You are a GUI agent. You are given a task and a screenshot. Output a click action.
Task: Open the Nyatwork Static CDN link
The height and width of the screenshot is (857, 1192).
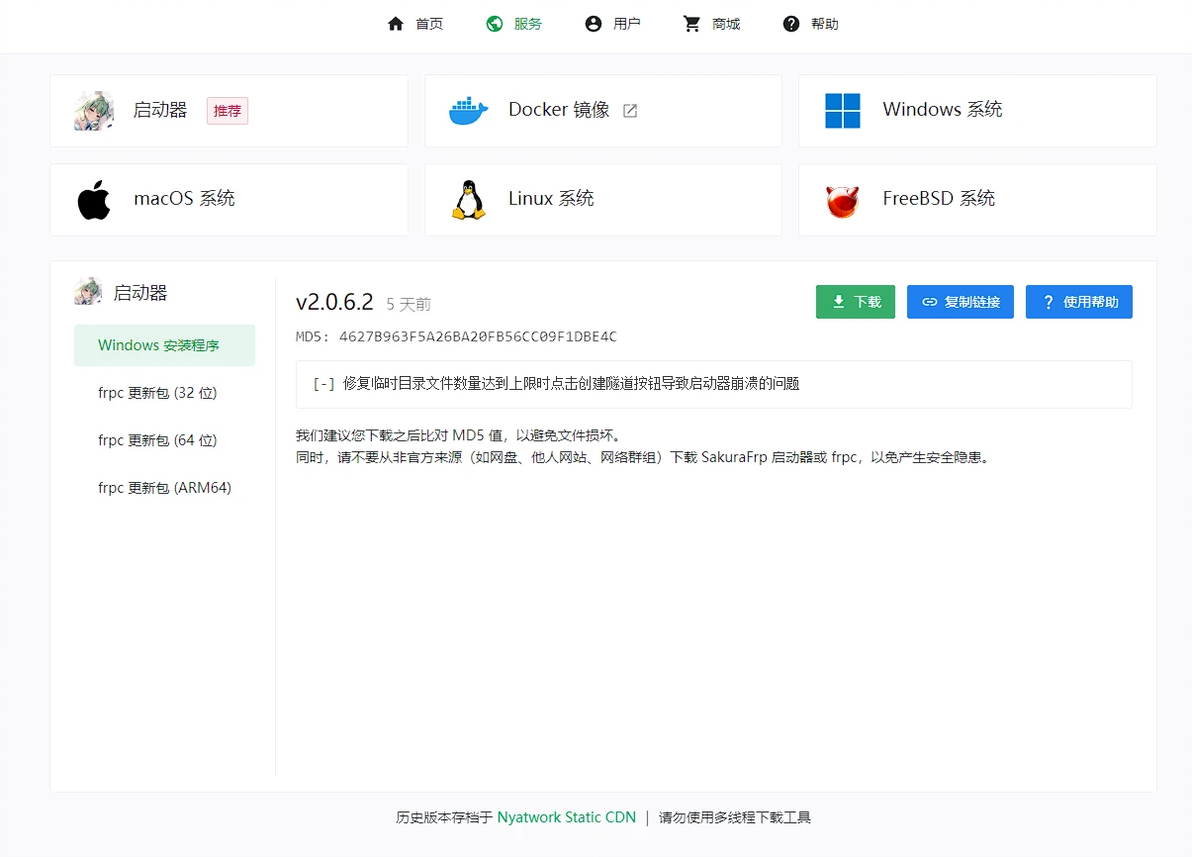point(566,817)
